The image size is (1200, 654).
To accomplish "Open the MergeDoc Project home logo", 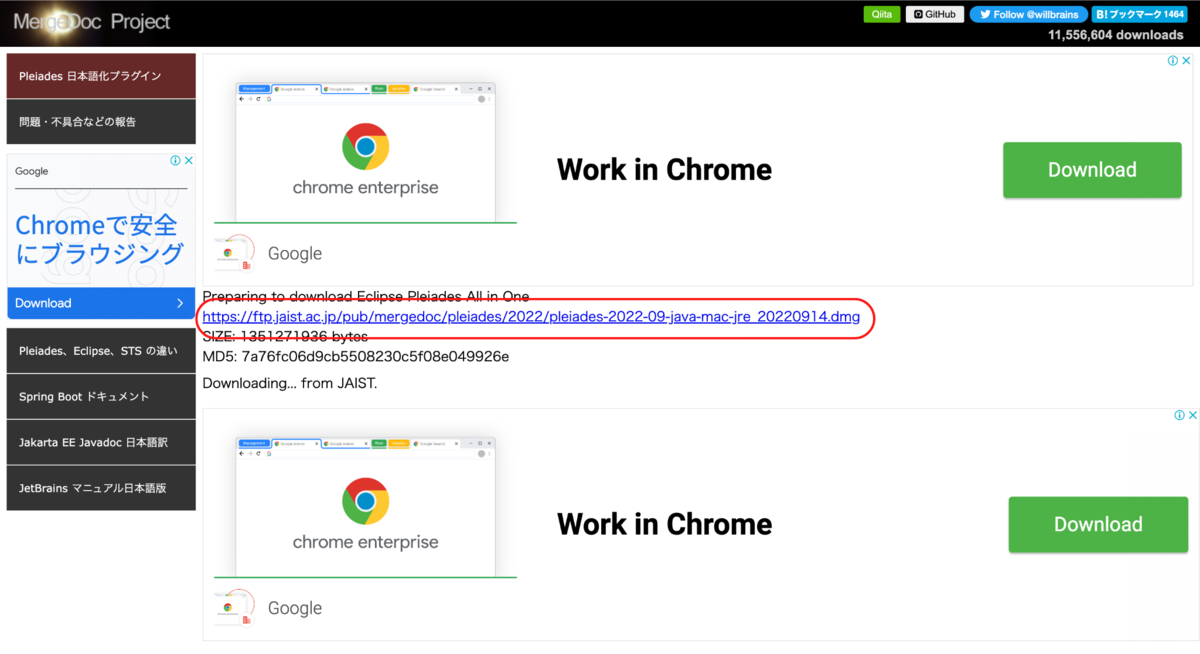I will (x=92, y=21).
